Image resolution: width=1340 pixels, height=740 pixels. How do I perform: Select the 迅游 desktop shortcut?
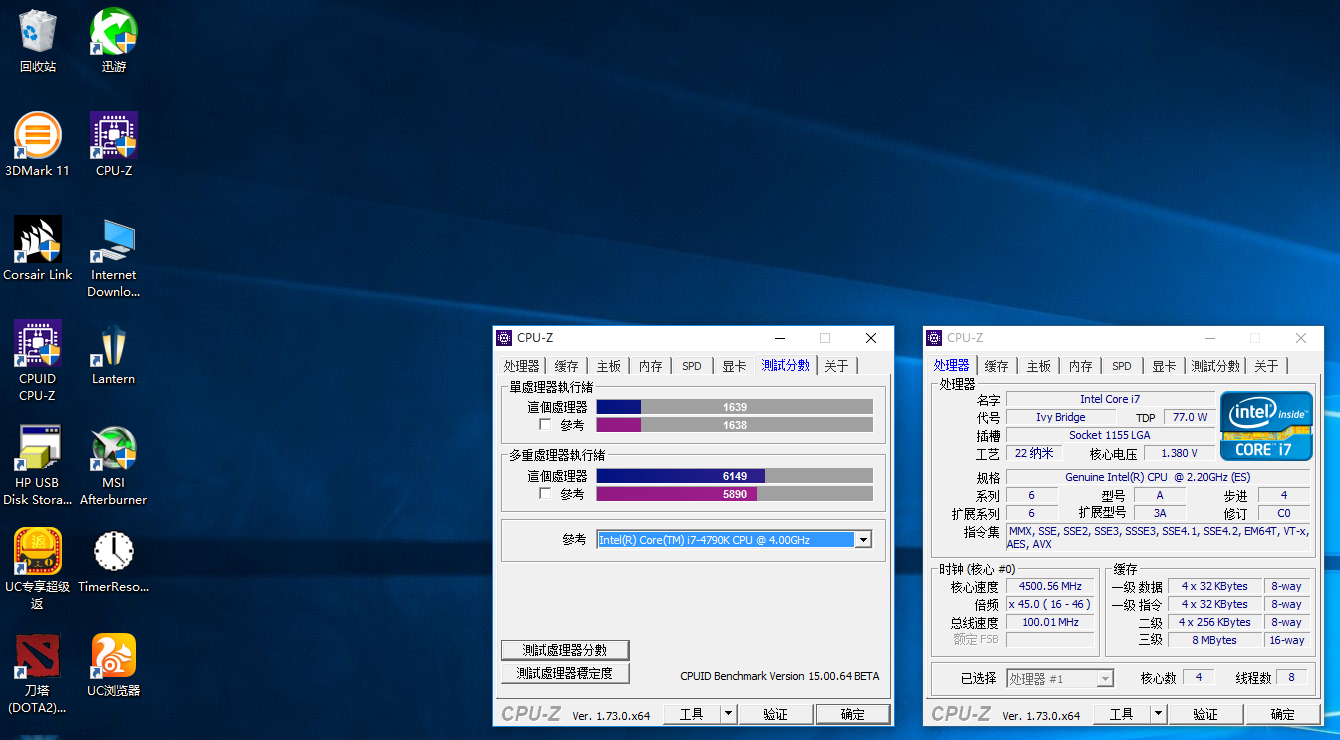(x=114, y=41)
